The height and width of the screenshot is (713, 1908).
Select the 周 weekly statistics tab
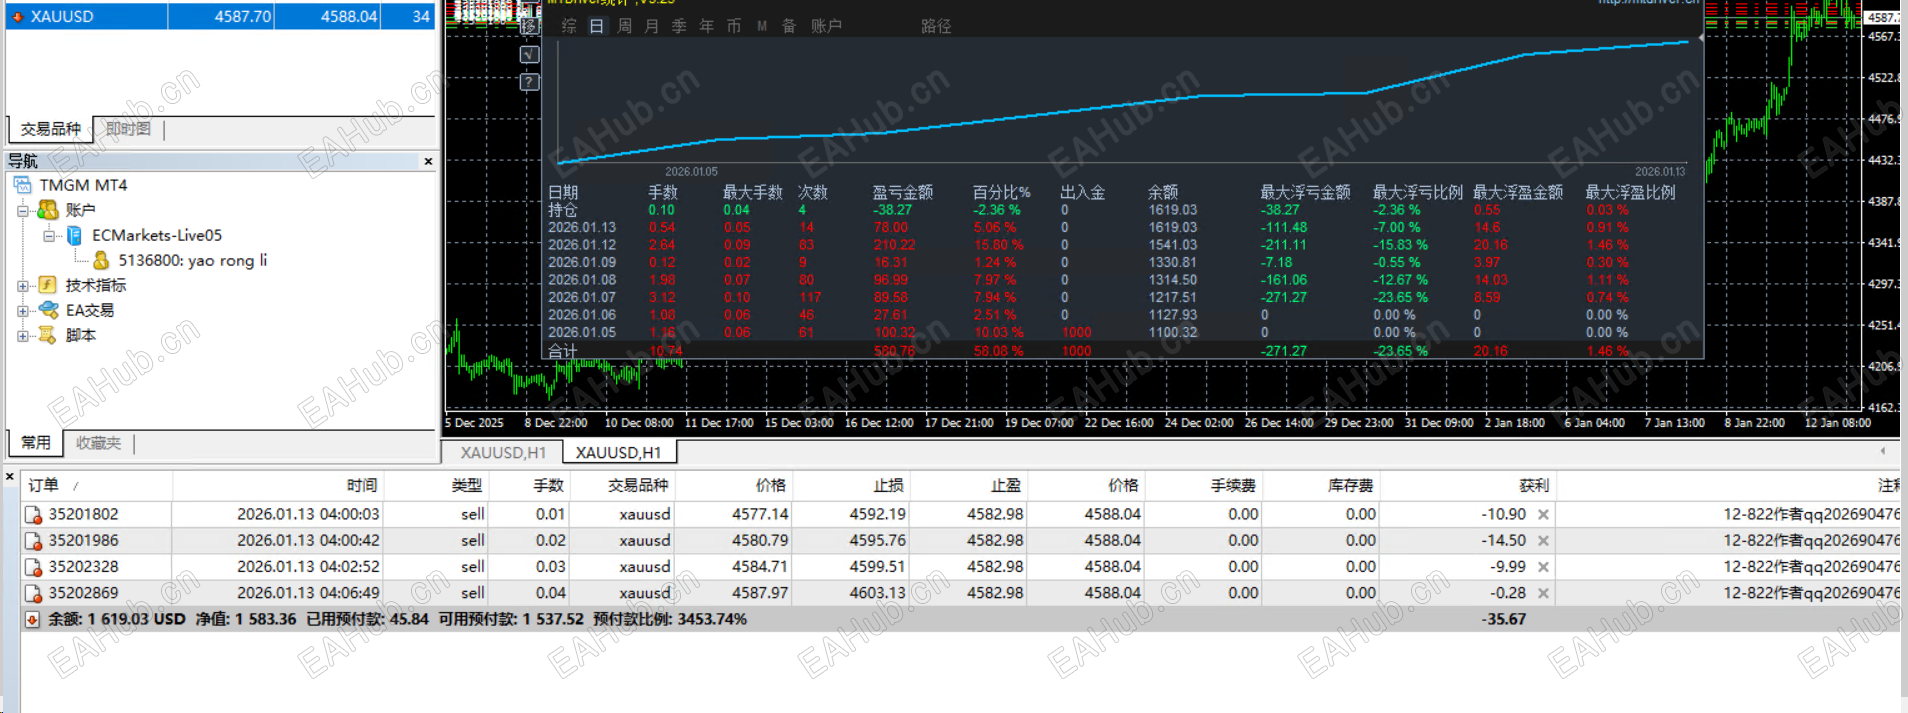click(624, 26)
